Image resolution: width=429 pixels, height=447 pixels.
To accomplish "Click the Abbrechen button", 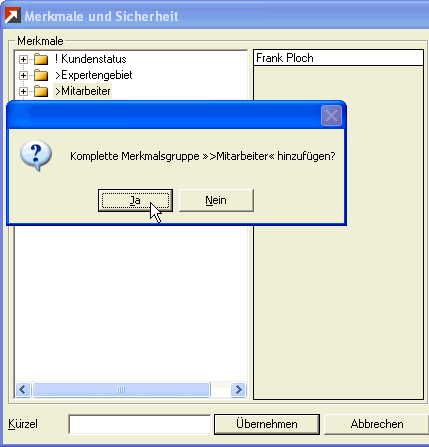I will click(377, 424).
